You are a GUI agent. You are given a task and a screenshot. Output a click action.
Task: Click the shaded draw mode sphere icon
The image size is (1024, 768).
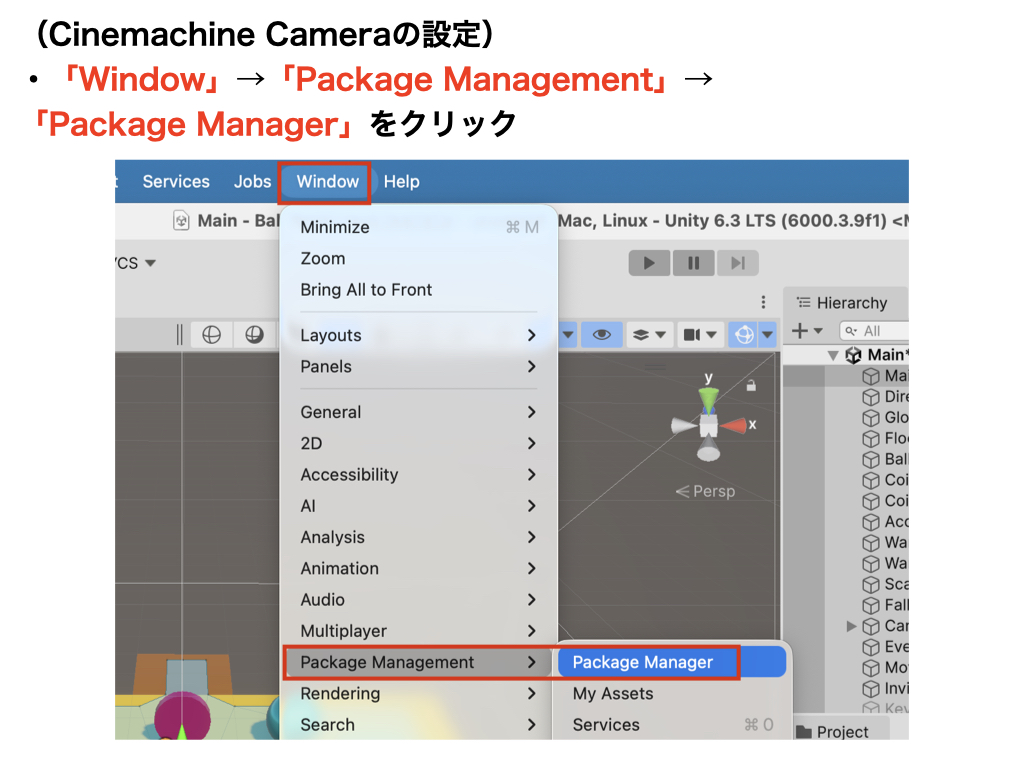(x=254, y=335)
